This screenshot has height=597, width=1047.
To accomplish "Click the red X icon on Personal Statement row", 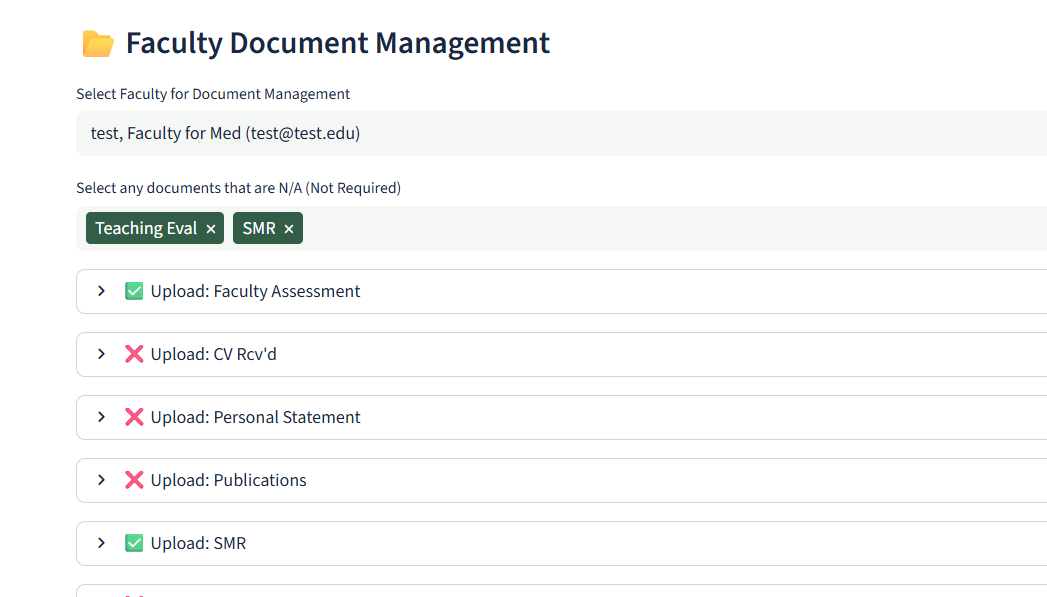I will coord(134,417).
